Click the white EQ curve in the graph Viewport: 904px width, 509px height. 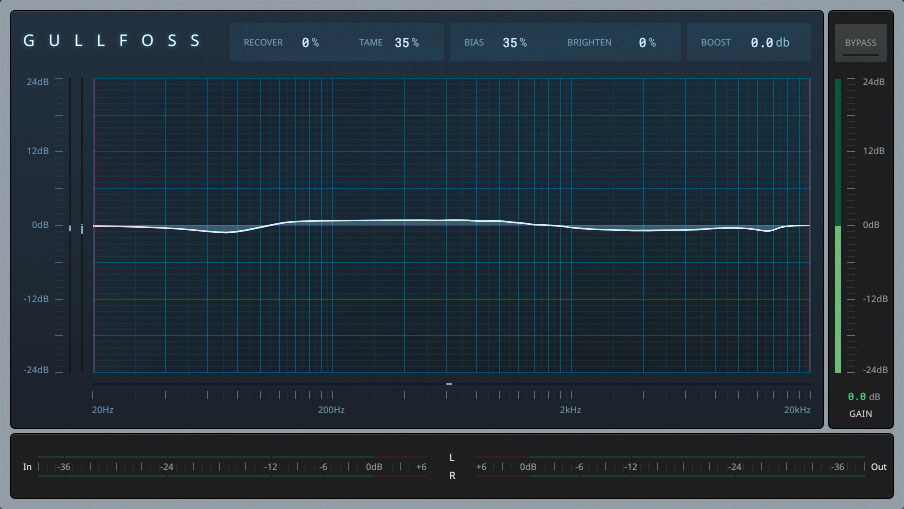point(451,225)
